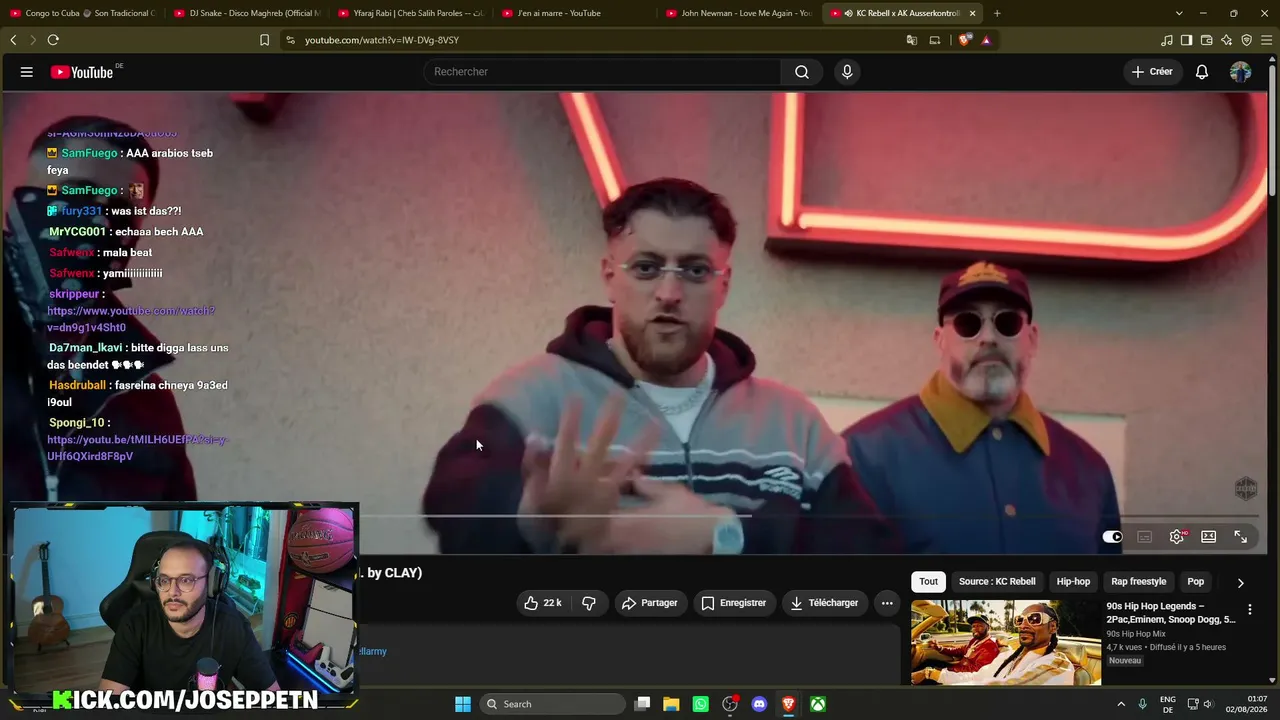Open the video's more actions menu
The height and width of the screenshot is (720, 1280).
pos(886,603)
